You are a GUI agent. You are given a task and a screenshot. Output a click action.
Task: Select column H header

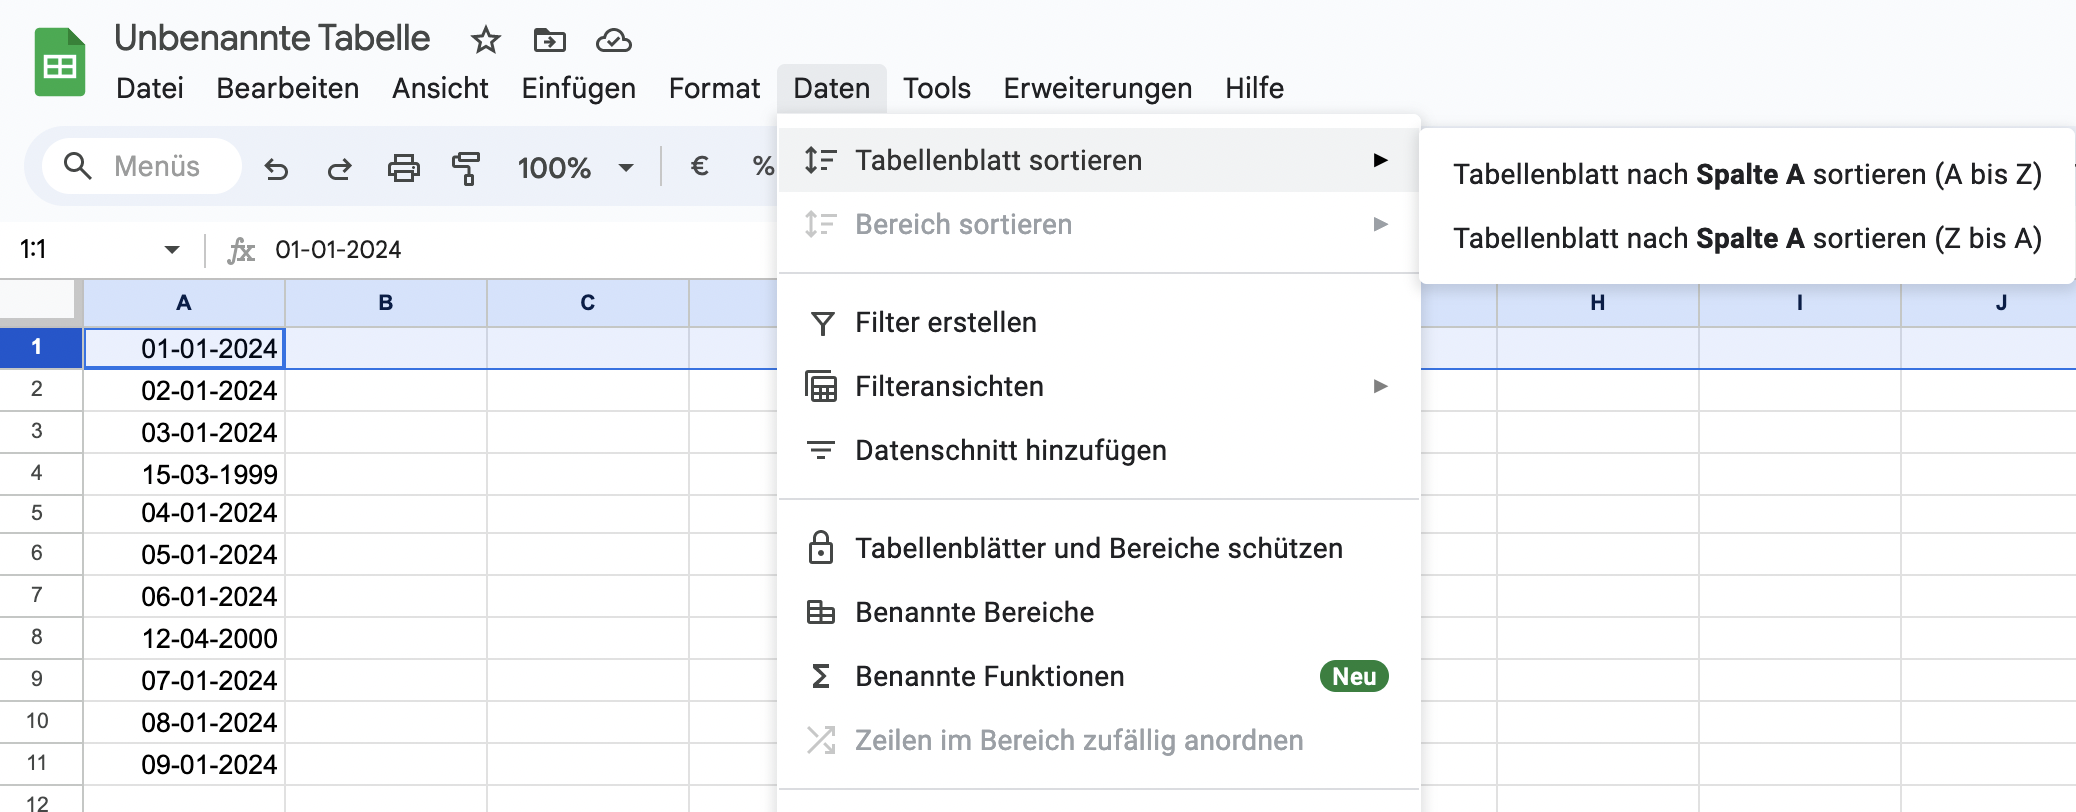(x=1598, y=304)
